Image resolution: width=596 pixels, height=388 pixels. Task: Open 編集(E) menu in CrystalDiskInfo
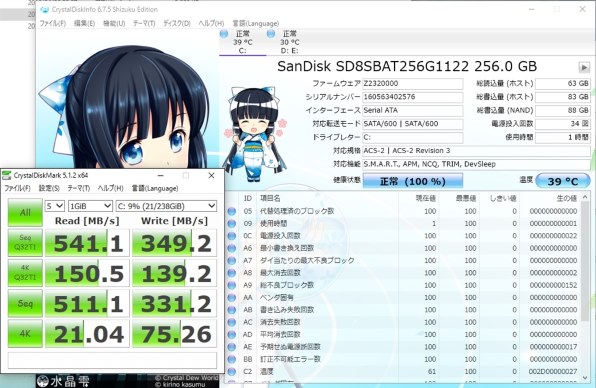[x=84, y=23]
